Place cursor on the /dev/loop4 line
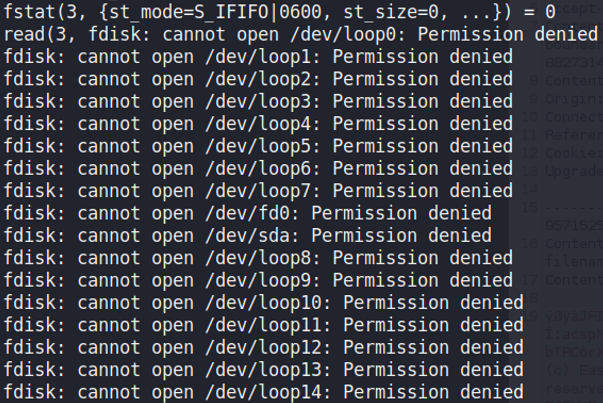The width and height of the screenshot is (603, 403). tap(258, 123)
